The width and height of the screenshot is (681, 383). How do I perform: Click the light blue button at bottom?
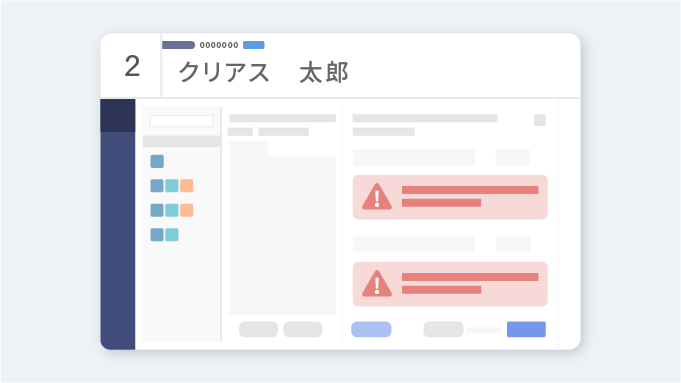[371, 329]
